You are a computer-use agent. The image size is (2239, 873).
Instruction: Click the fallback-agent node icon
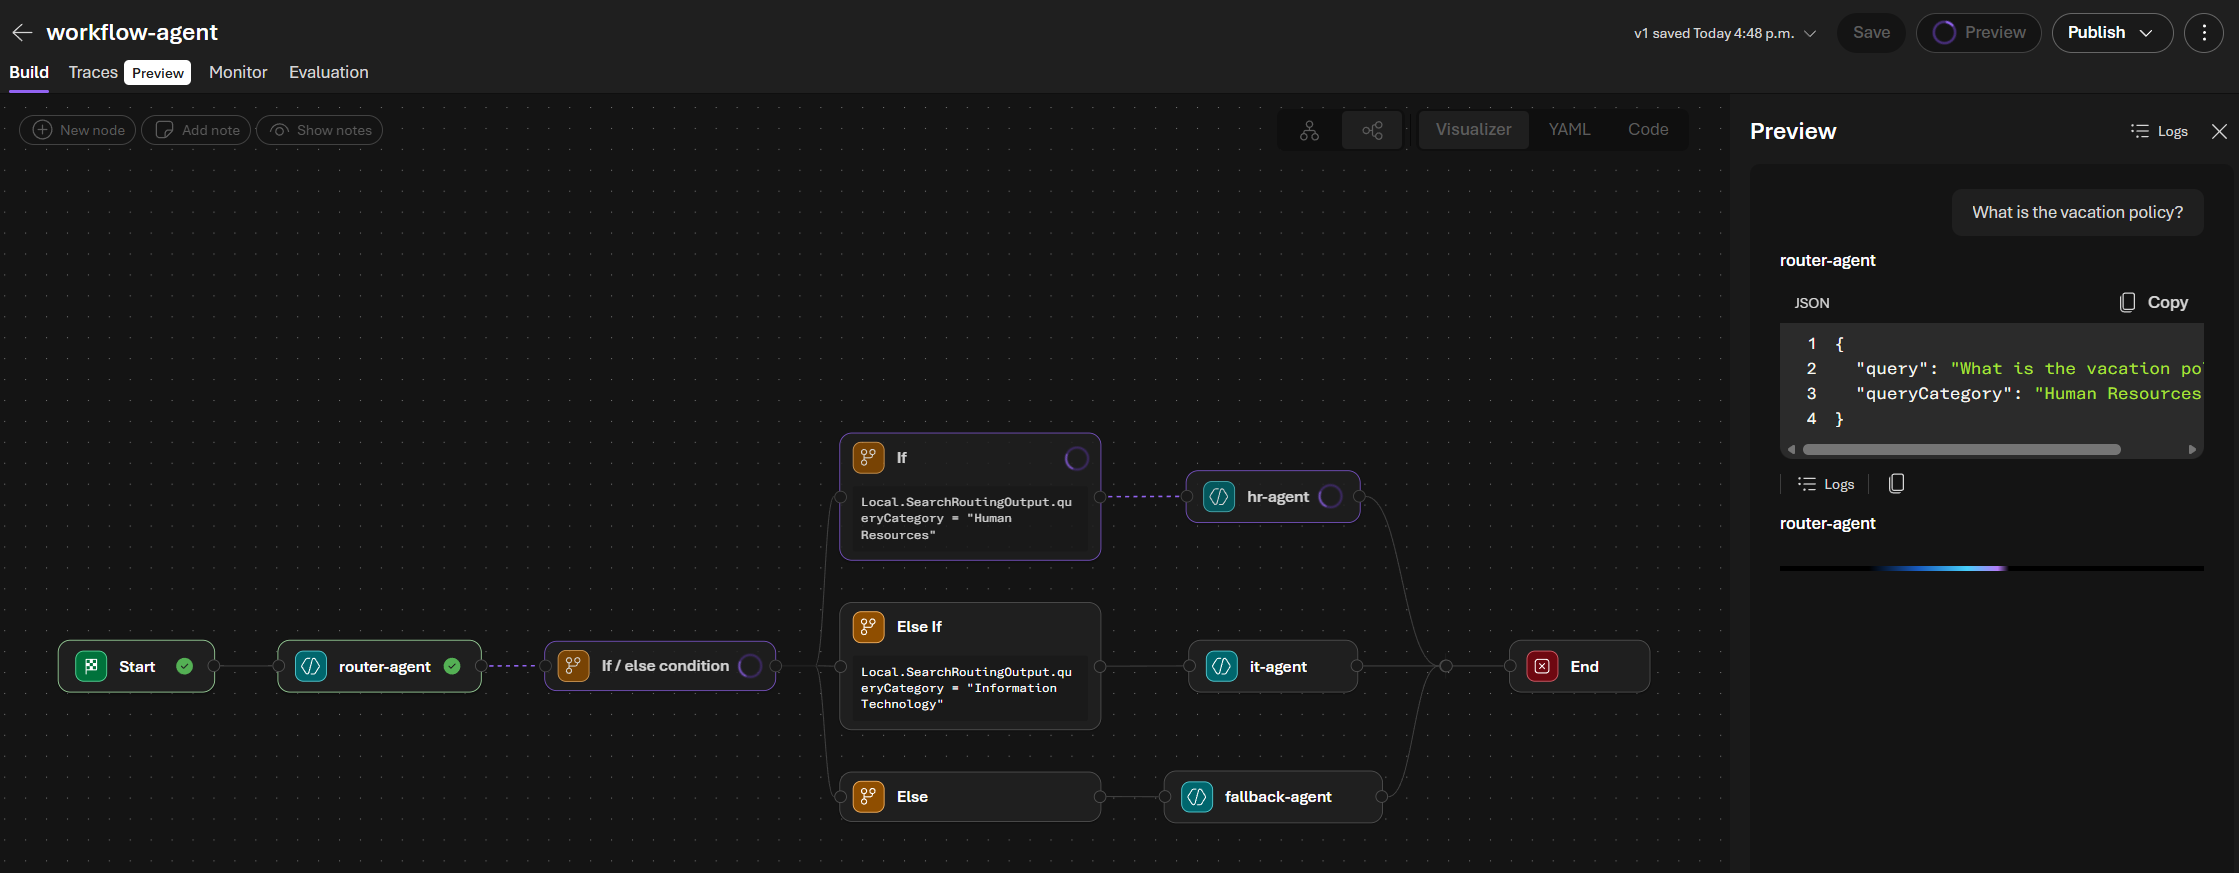pyautogui.click(x=1197, y=797)
